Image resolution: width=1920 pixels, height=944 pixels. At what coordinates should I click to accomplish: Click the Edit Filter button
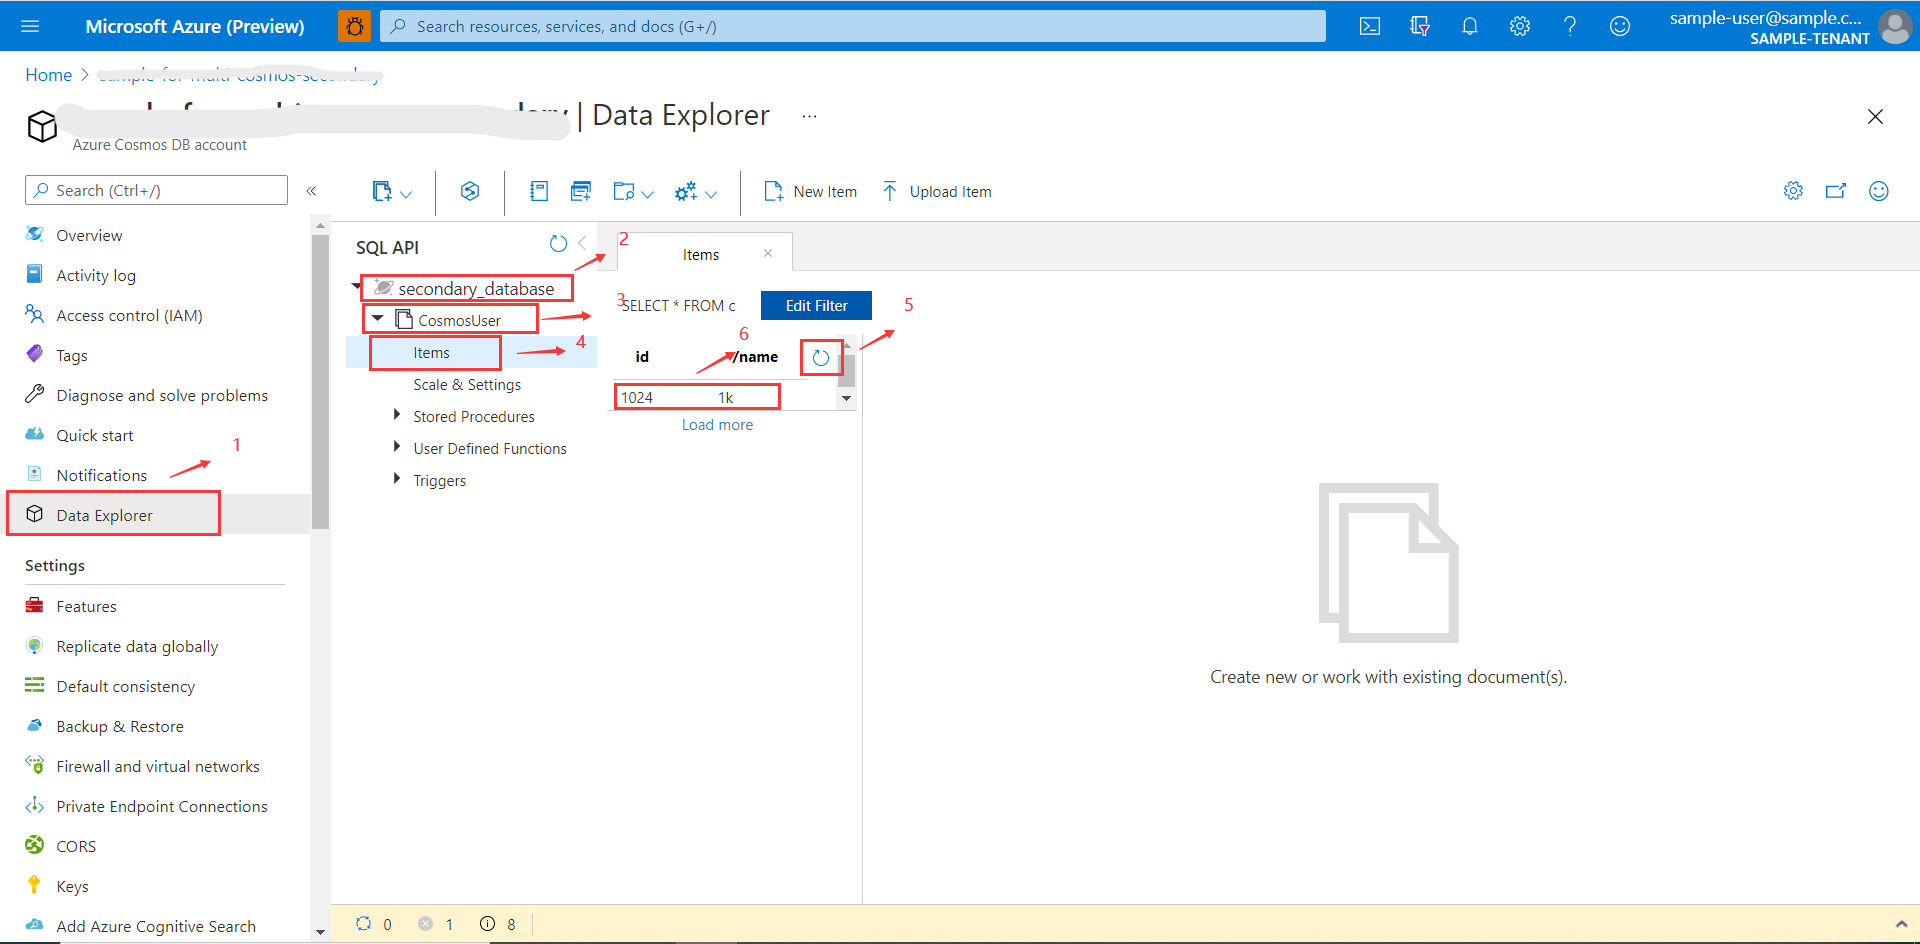coord(816,305)
